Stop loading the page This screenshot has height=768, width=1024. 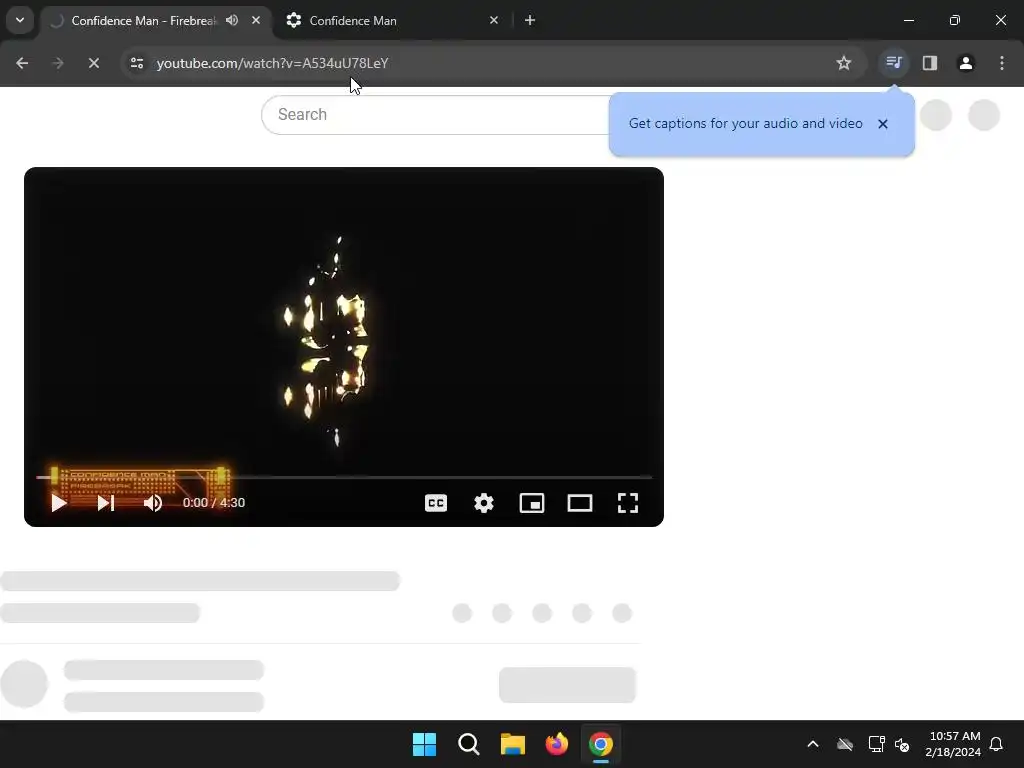coord(93,63)
